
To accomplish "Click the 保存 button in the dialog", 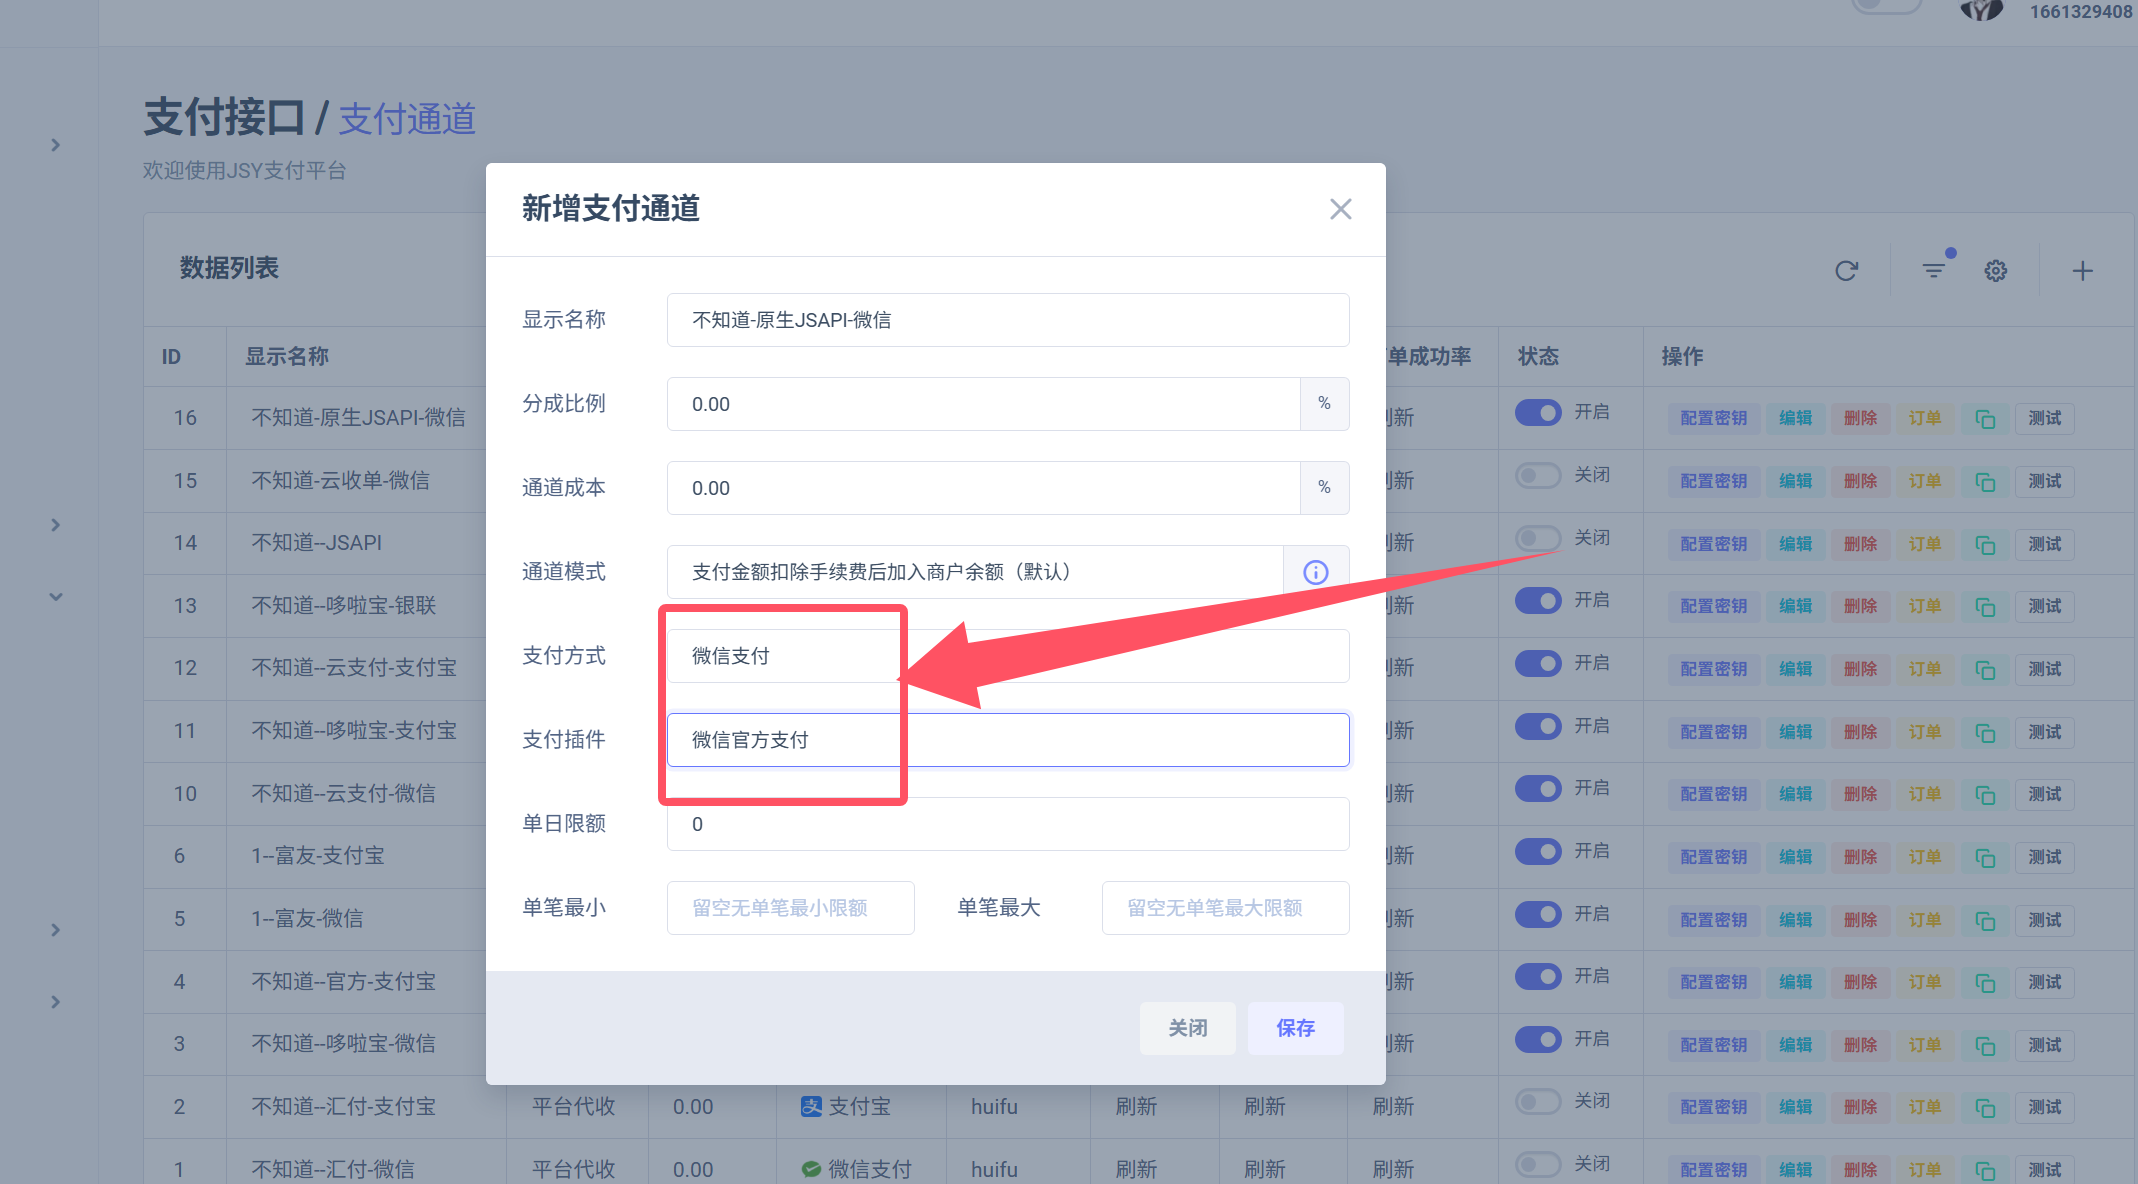I will pos(1295,1028).
